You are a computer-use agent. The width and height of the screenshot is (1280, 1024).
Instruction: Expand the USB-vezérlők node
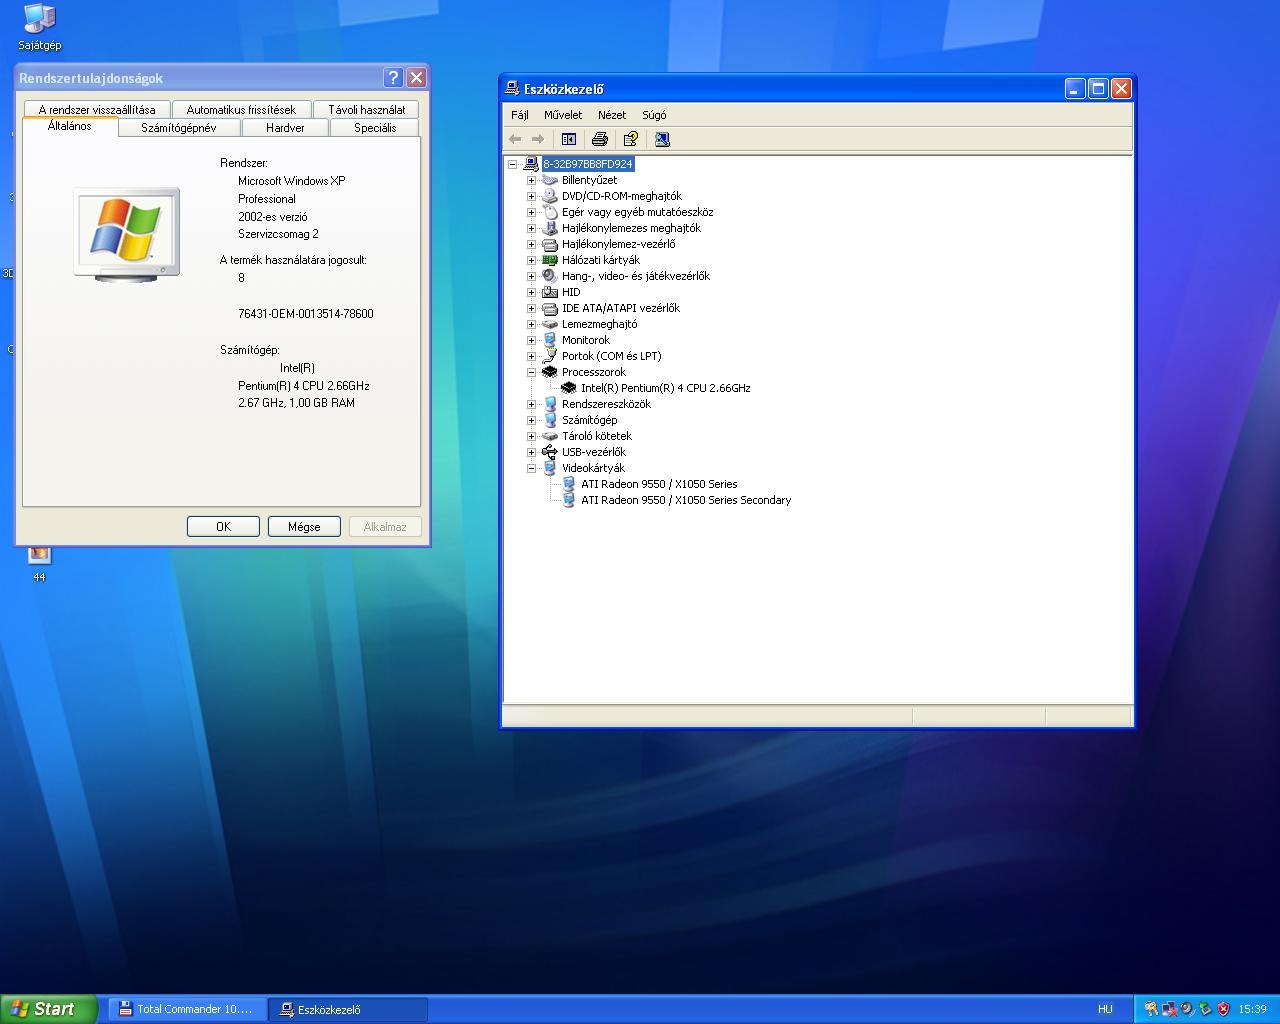click(531, 452)
